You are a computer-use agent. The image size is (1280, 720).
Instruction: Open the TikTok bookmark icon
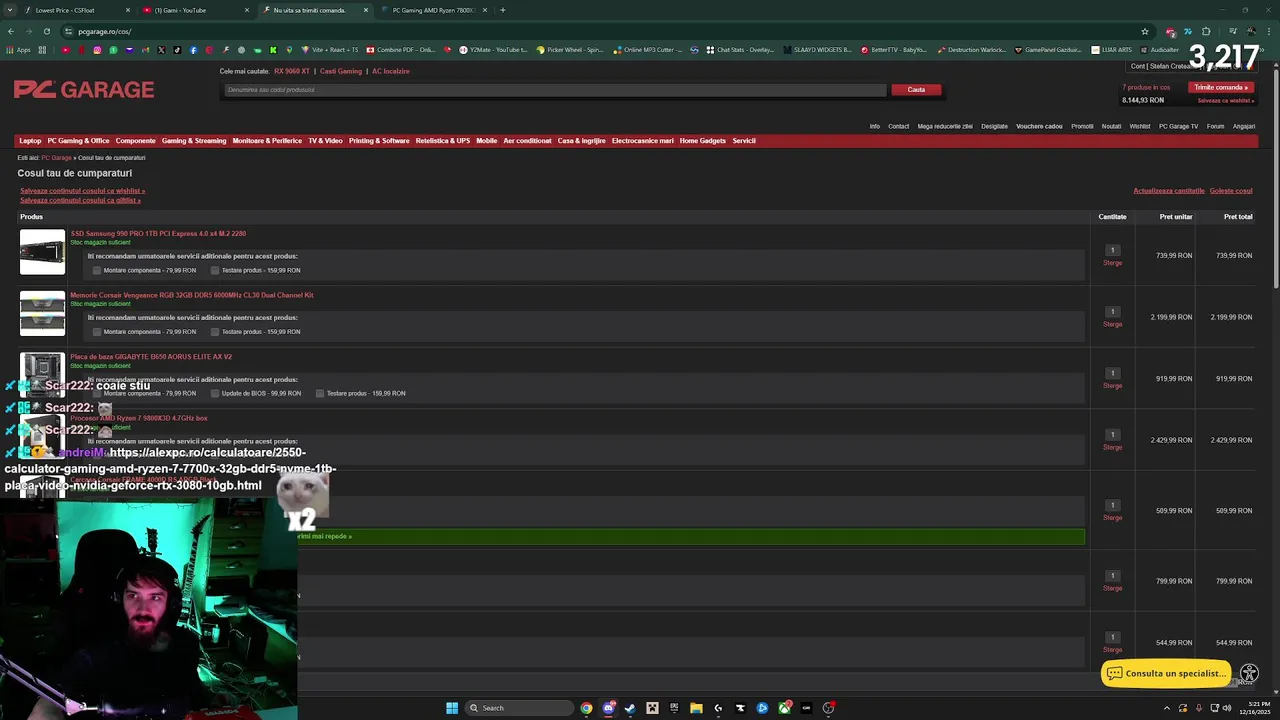click(177, 50)
